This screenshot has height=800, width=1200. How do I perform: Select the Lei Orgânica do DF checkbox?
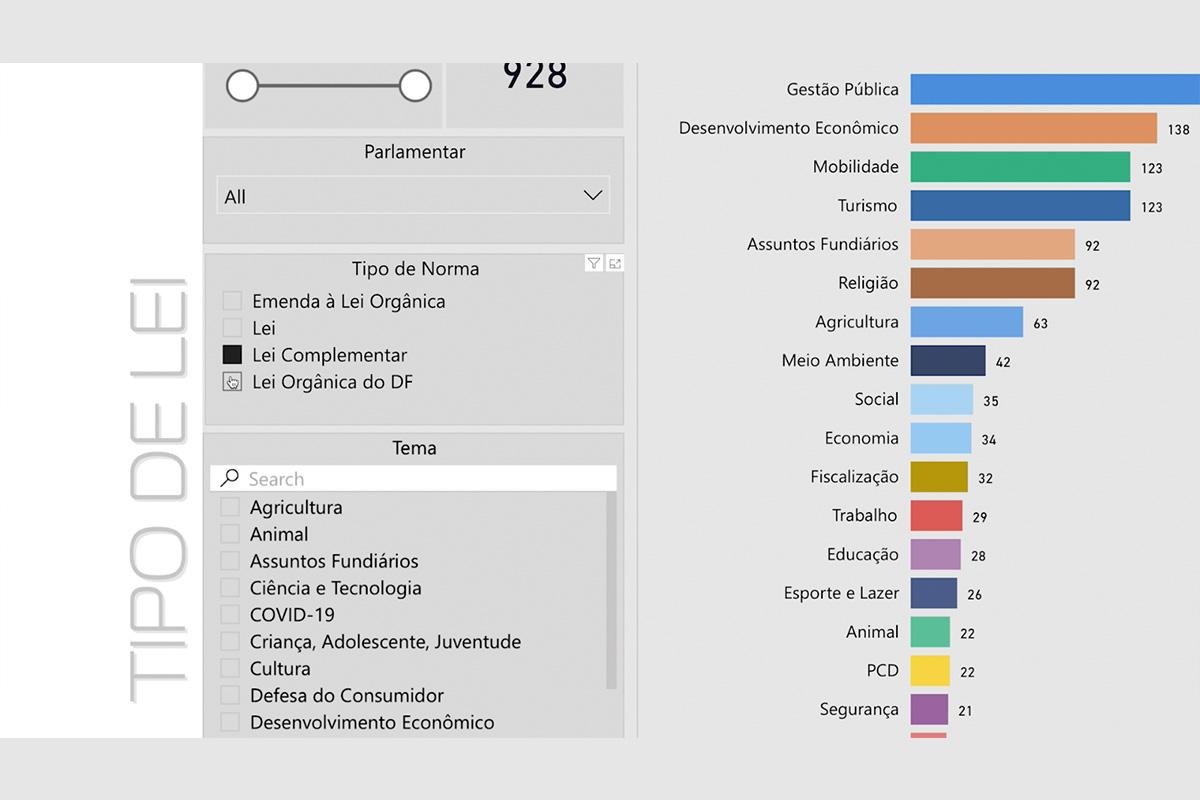tap(232, 382)
